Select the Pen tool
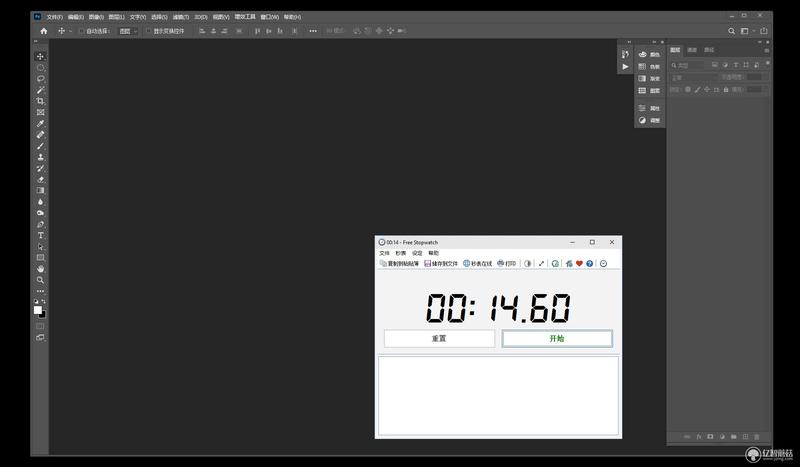This screenshot has height=467, width=800. pos(40,224)
